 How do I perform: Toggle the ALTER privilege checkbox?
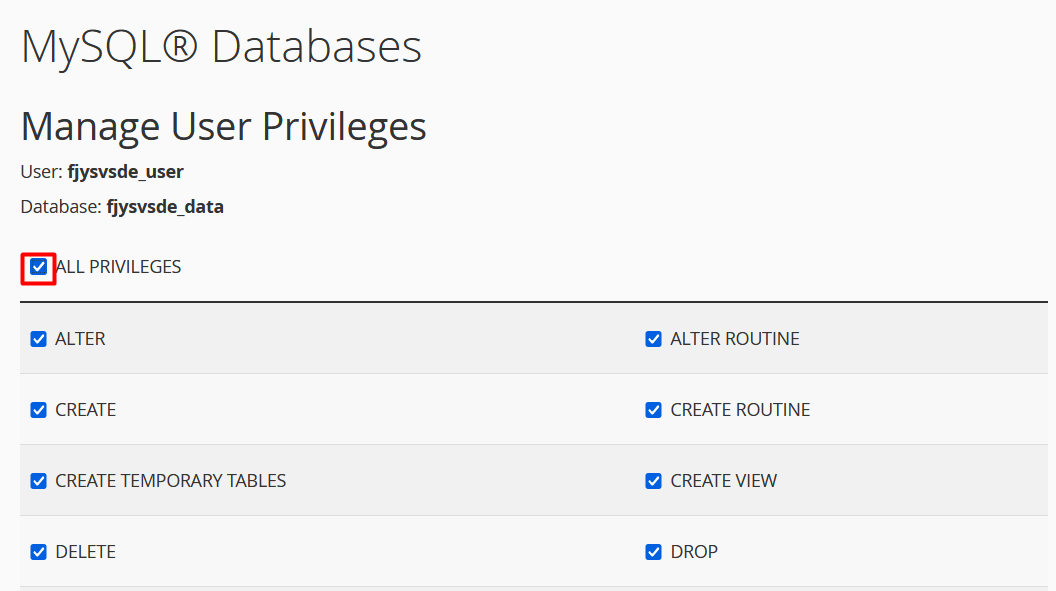point(39,339)
